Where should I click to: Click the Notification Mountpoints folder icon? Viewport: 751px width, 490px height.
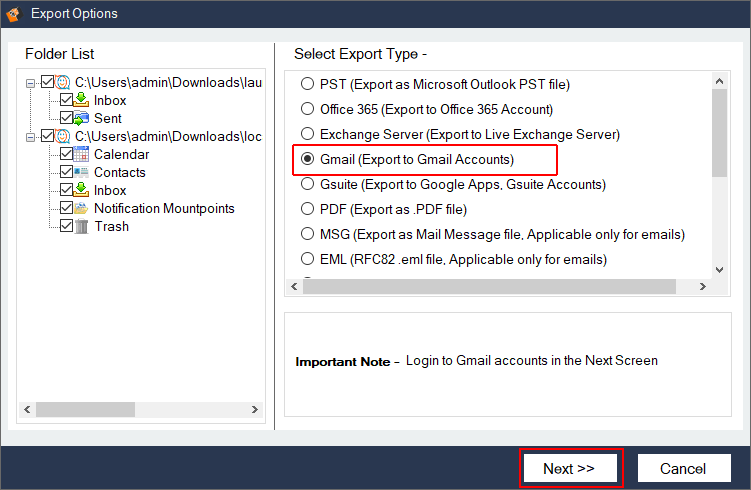point(82,209)
